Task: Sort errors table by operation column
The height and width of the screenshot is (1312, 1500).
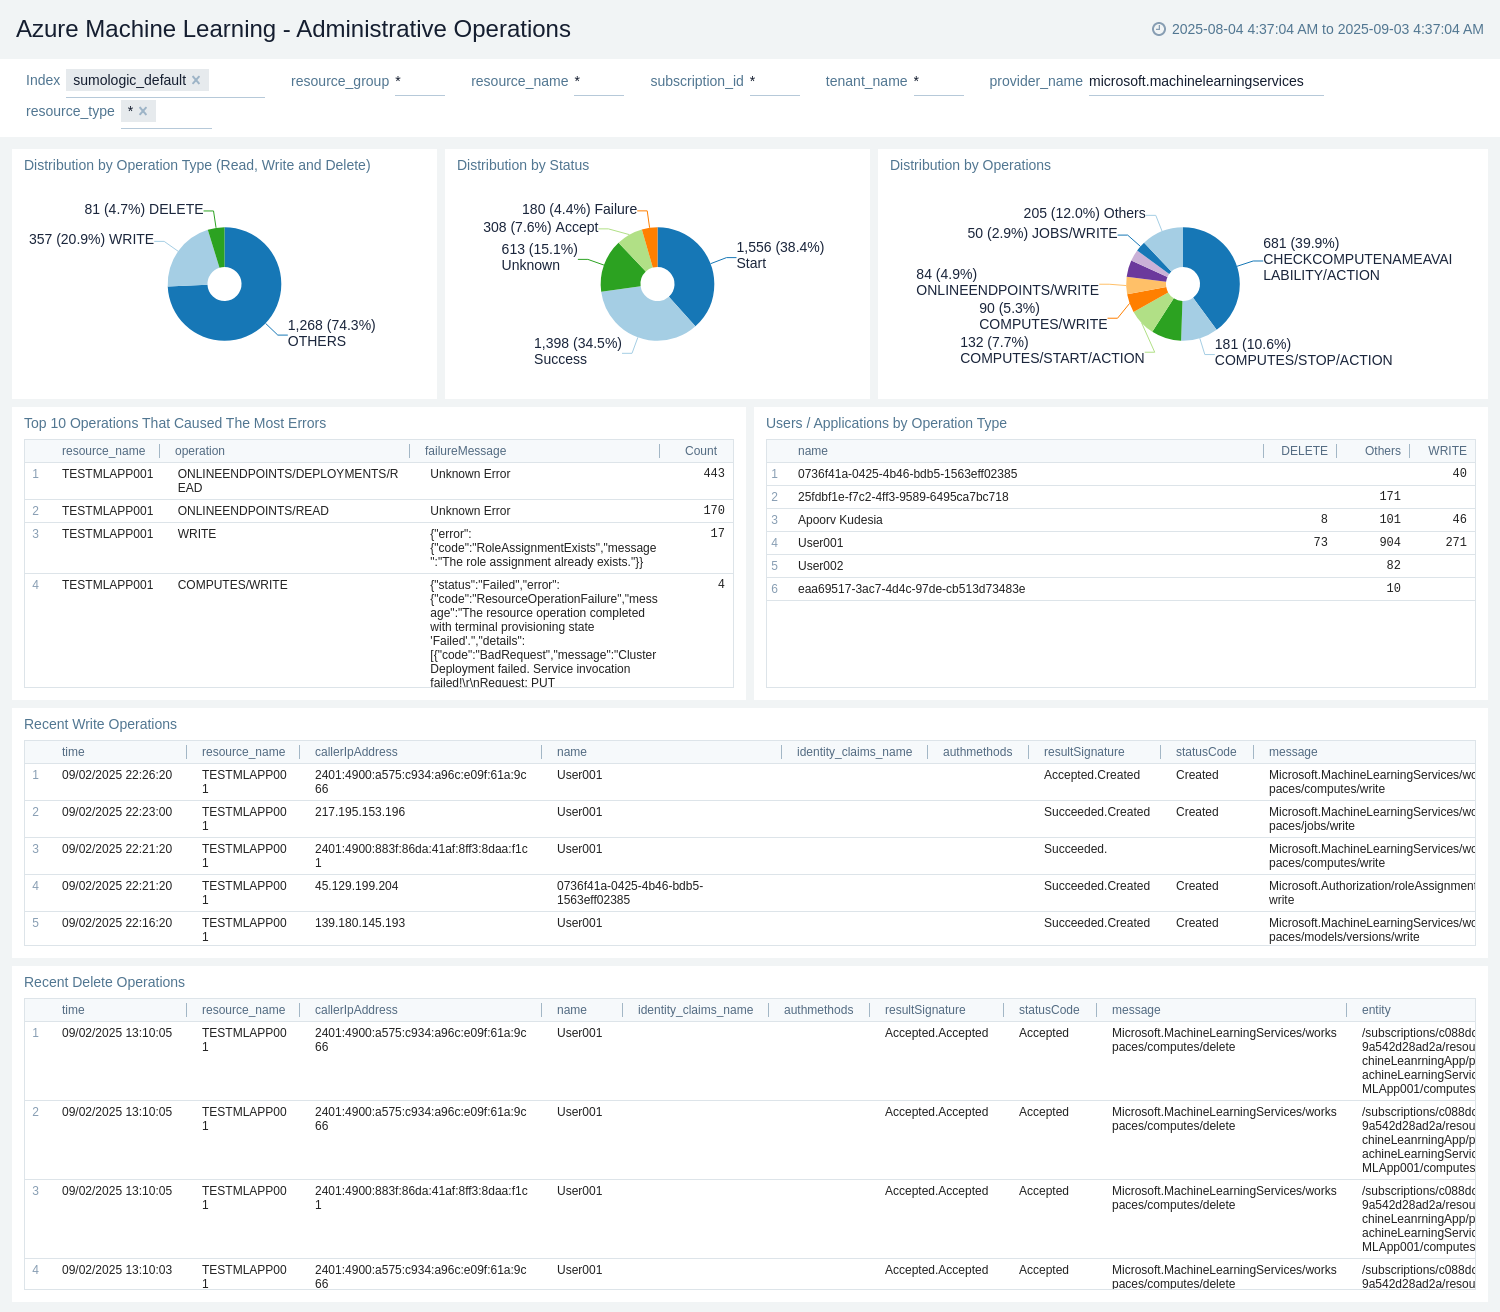Action: (x=200, y=451)
